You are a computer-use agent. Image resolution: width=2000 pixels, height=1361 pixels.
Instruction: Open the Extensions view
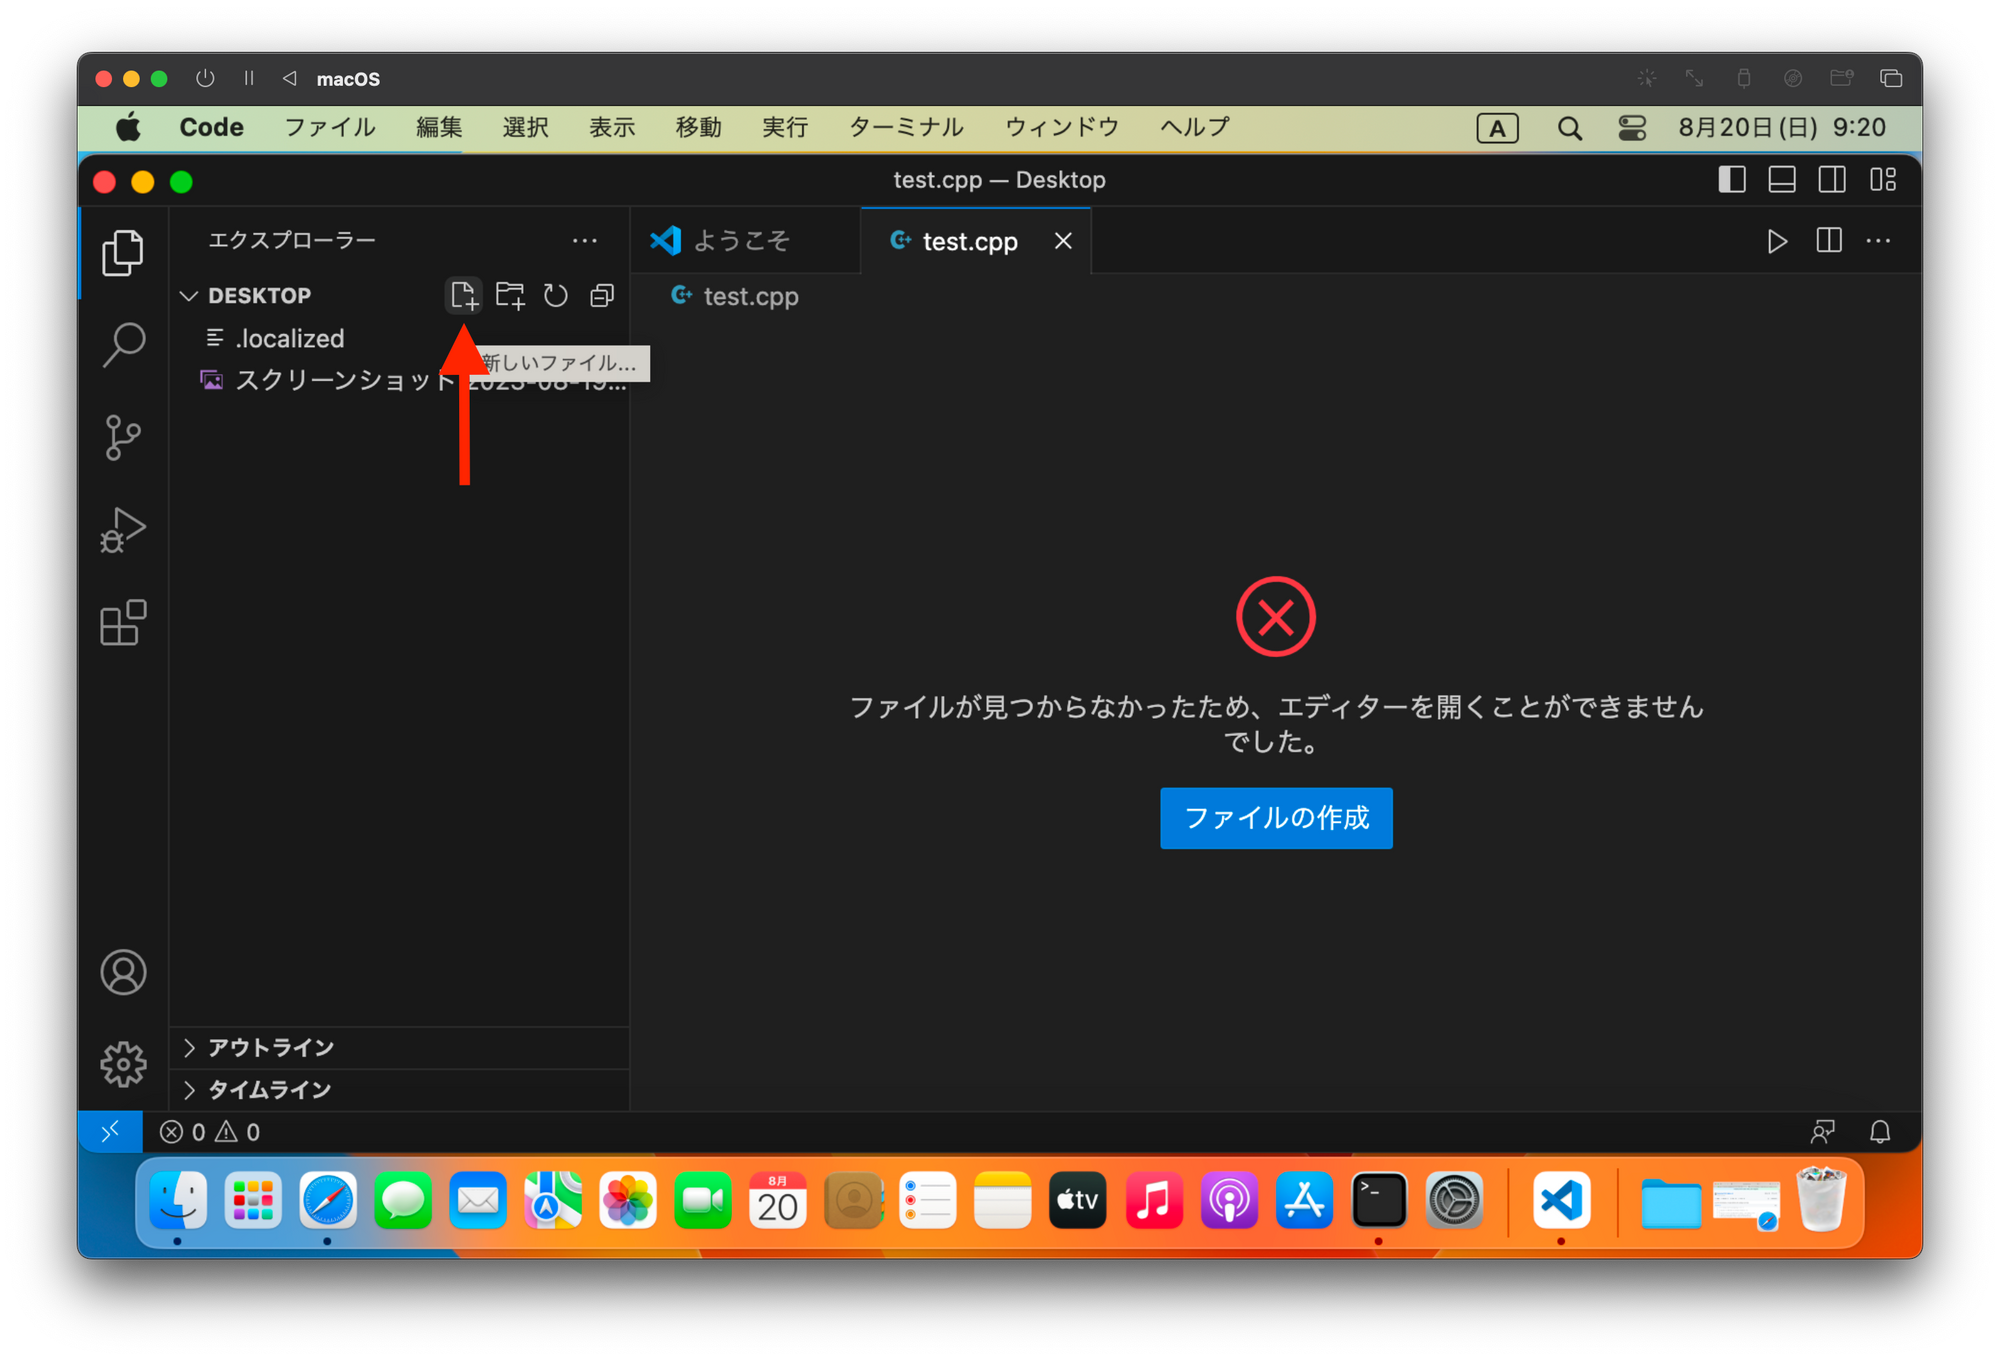pos(123,623)
